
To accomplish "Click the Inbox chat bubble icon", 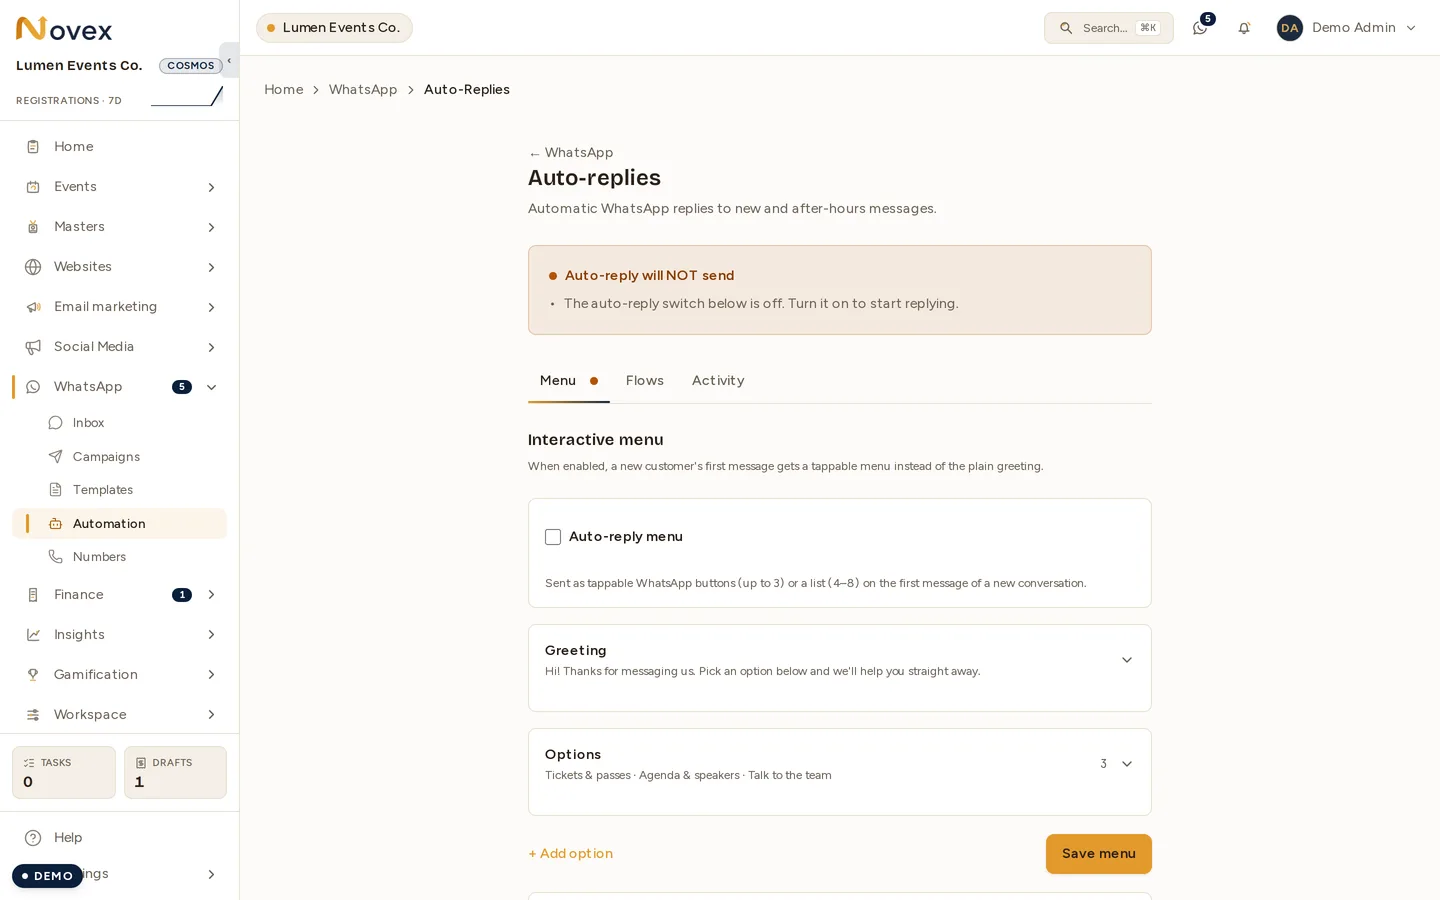I will [x=56, y=423].
